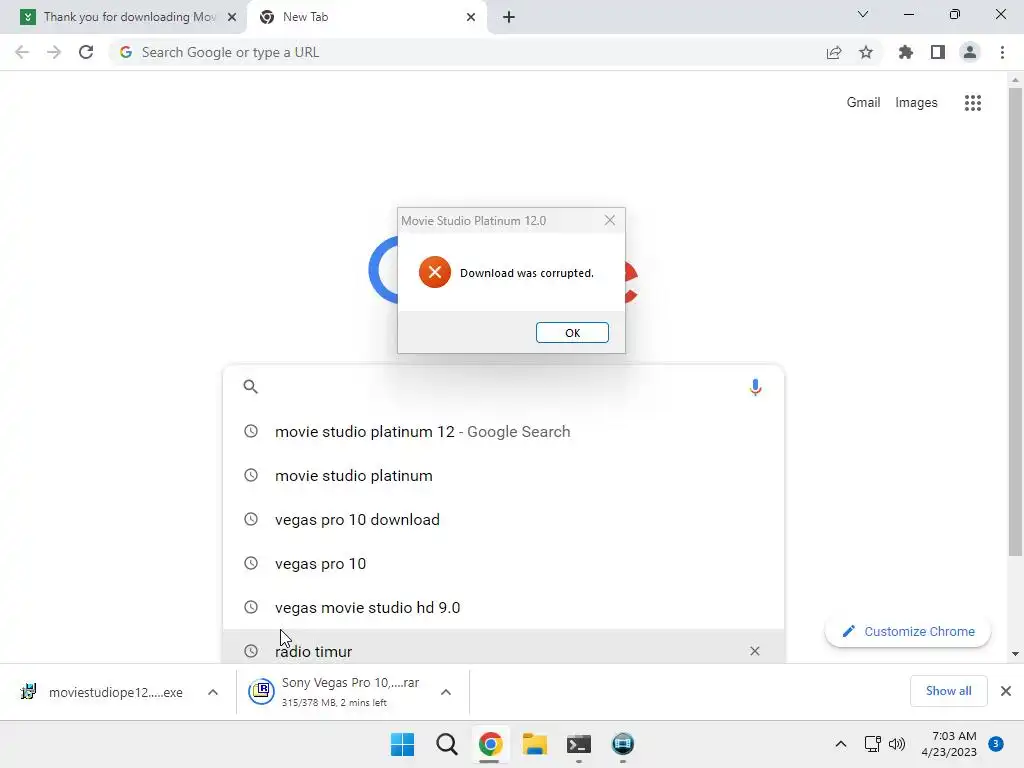Click the volume speaker tray icon
Viewport: 1024px width, 768px height.
coord(897,744)
